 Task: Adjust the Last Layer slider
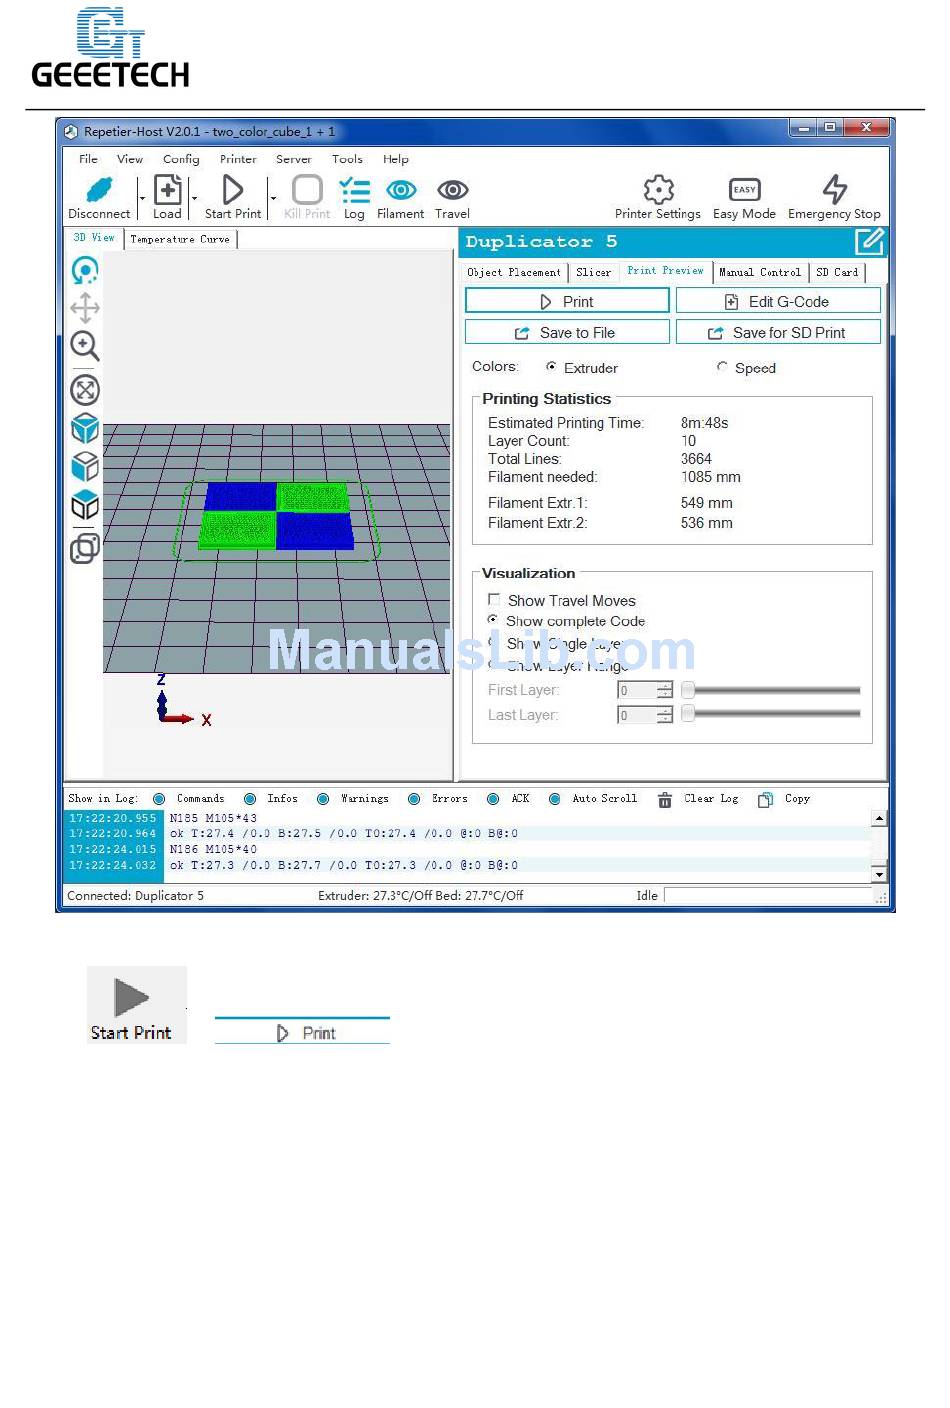tap(771, 714)
